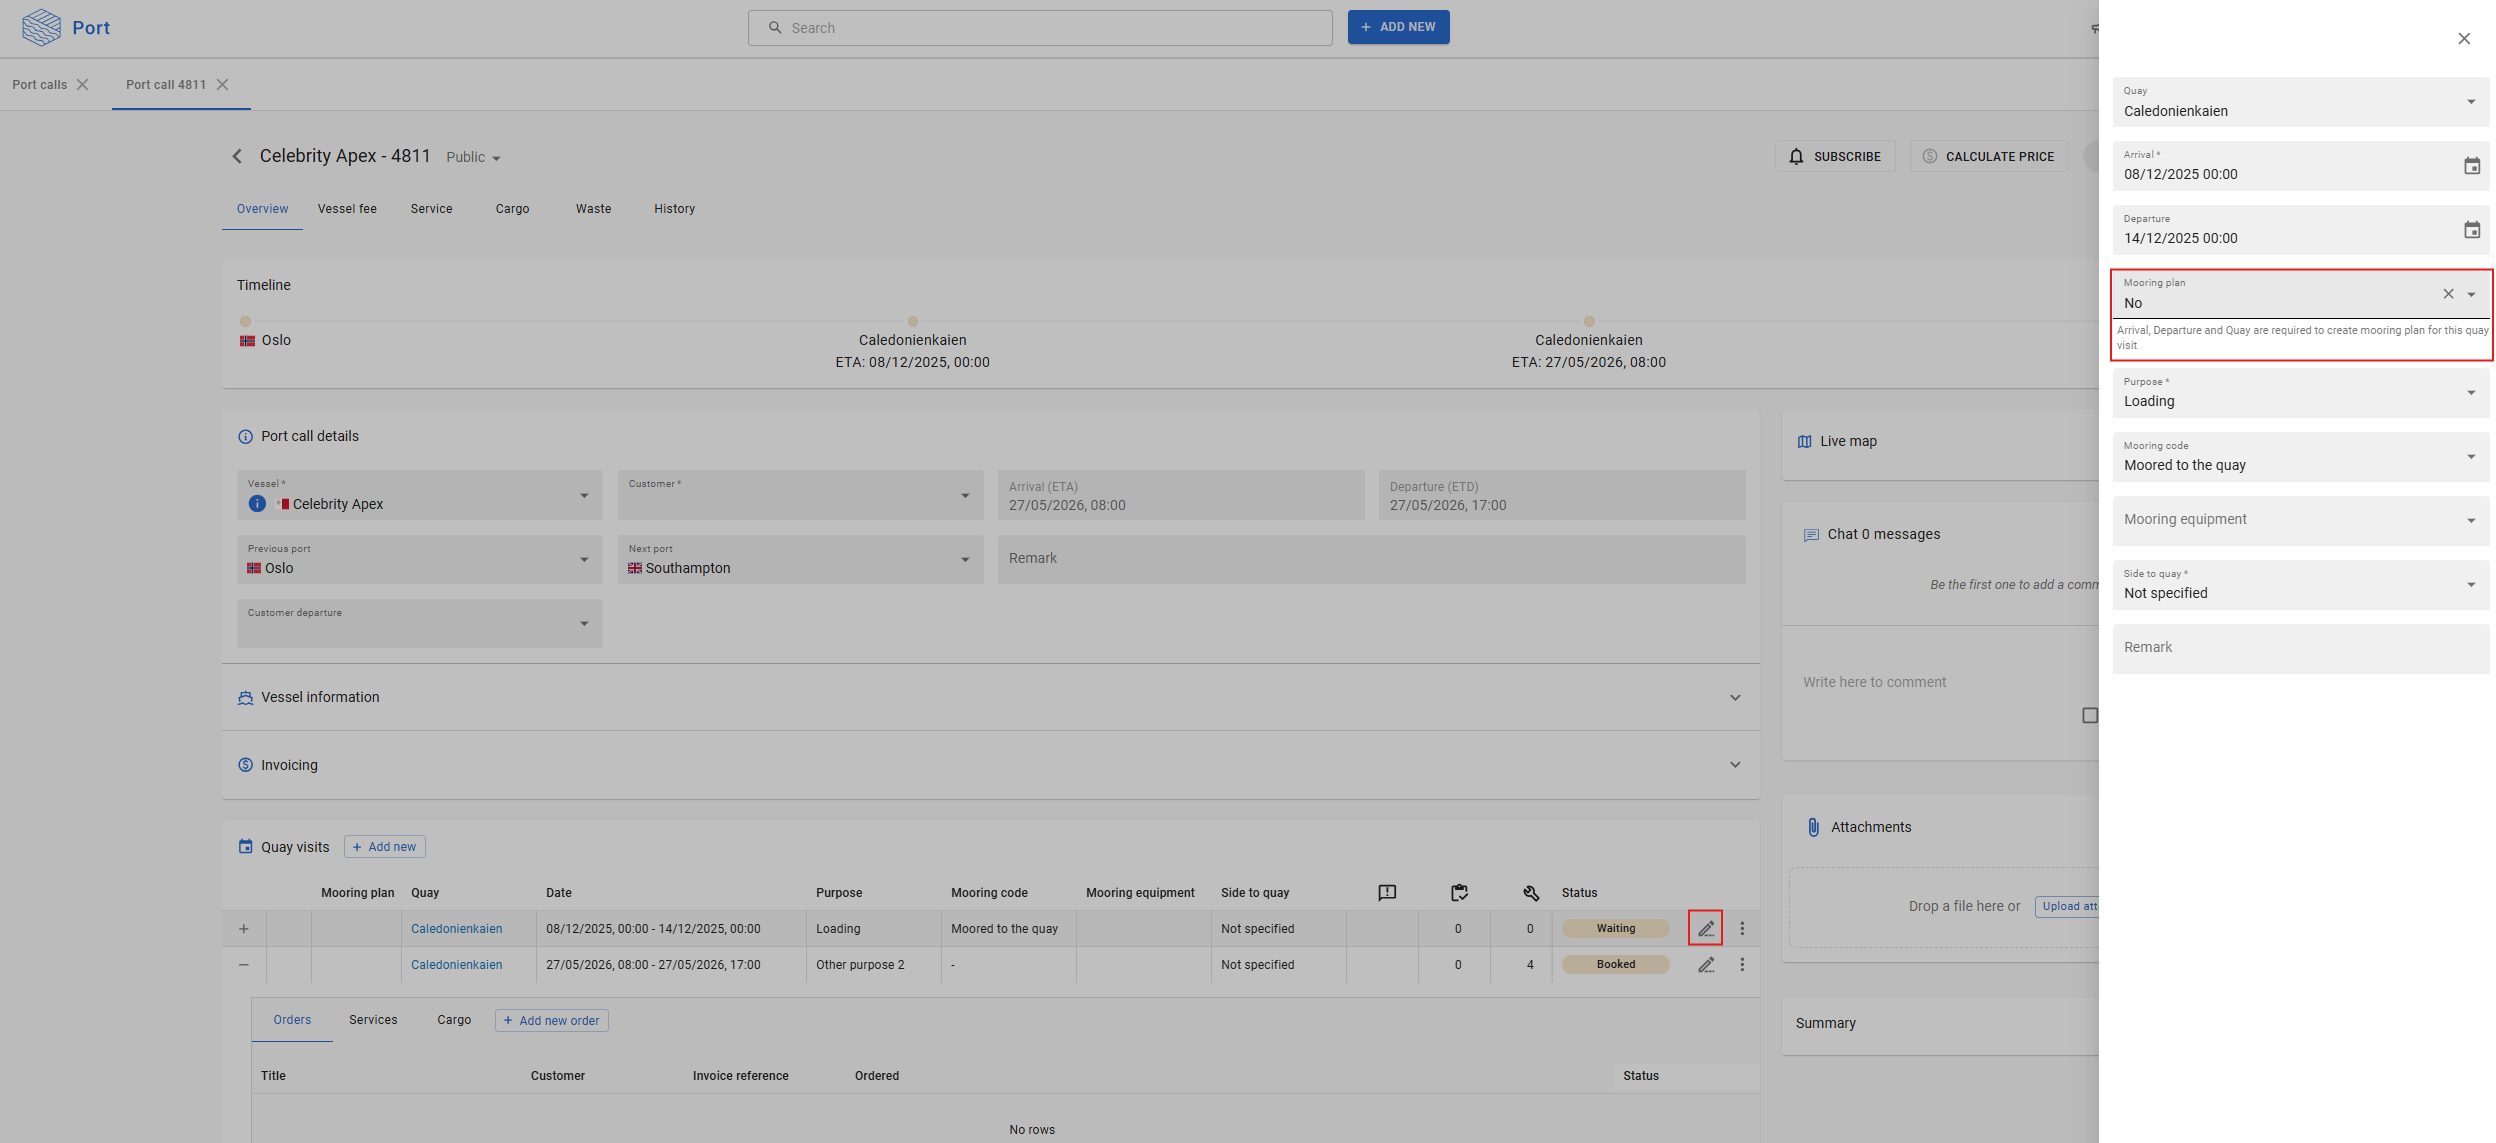Open more options for the Waiting quay visit
This screenshot has width=2496, height=1143.
(x=1742, y=929)
